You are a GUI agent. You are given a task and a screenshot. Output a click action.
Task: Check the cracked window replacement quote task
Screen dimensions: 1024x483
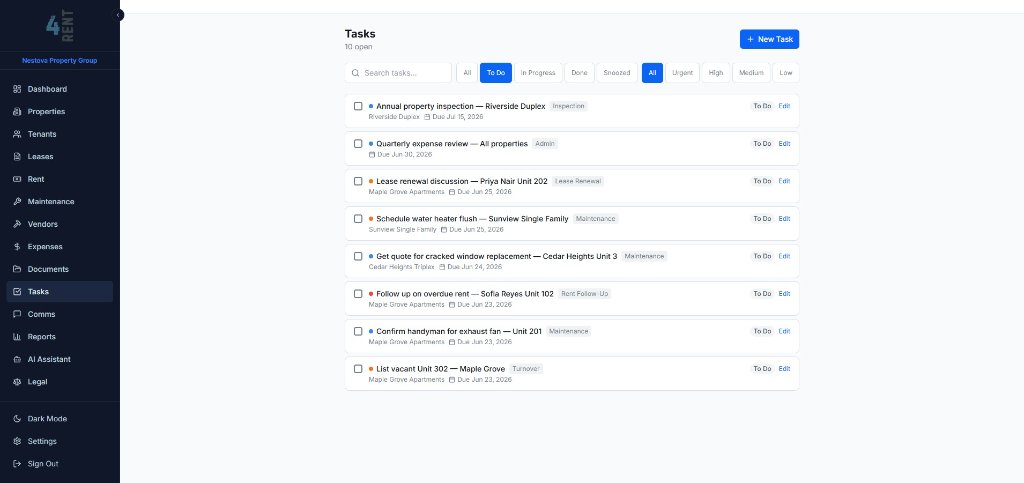tap(358, 257)
